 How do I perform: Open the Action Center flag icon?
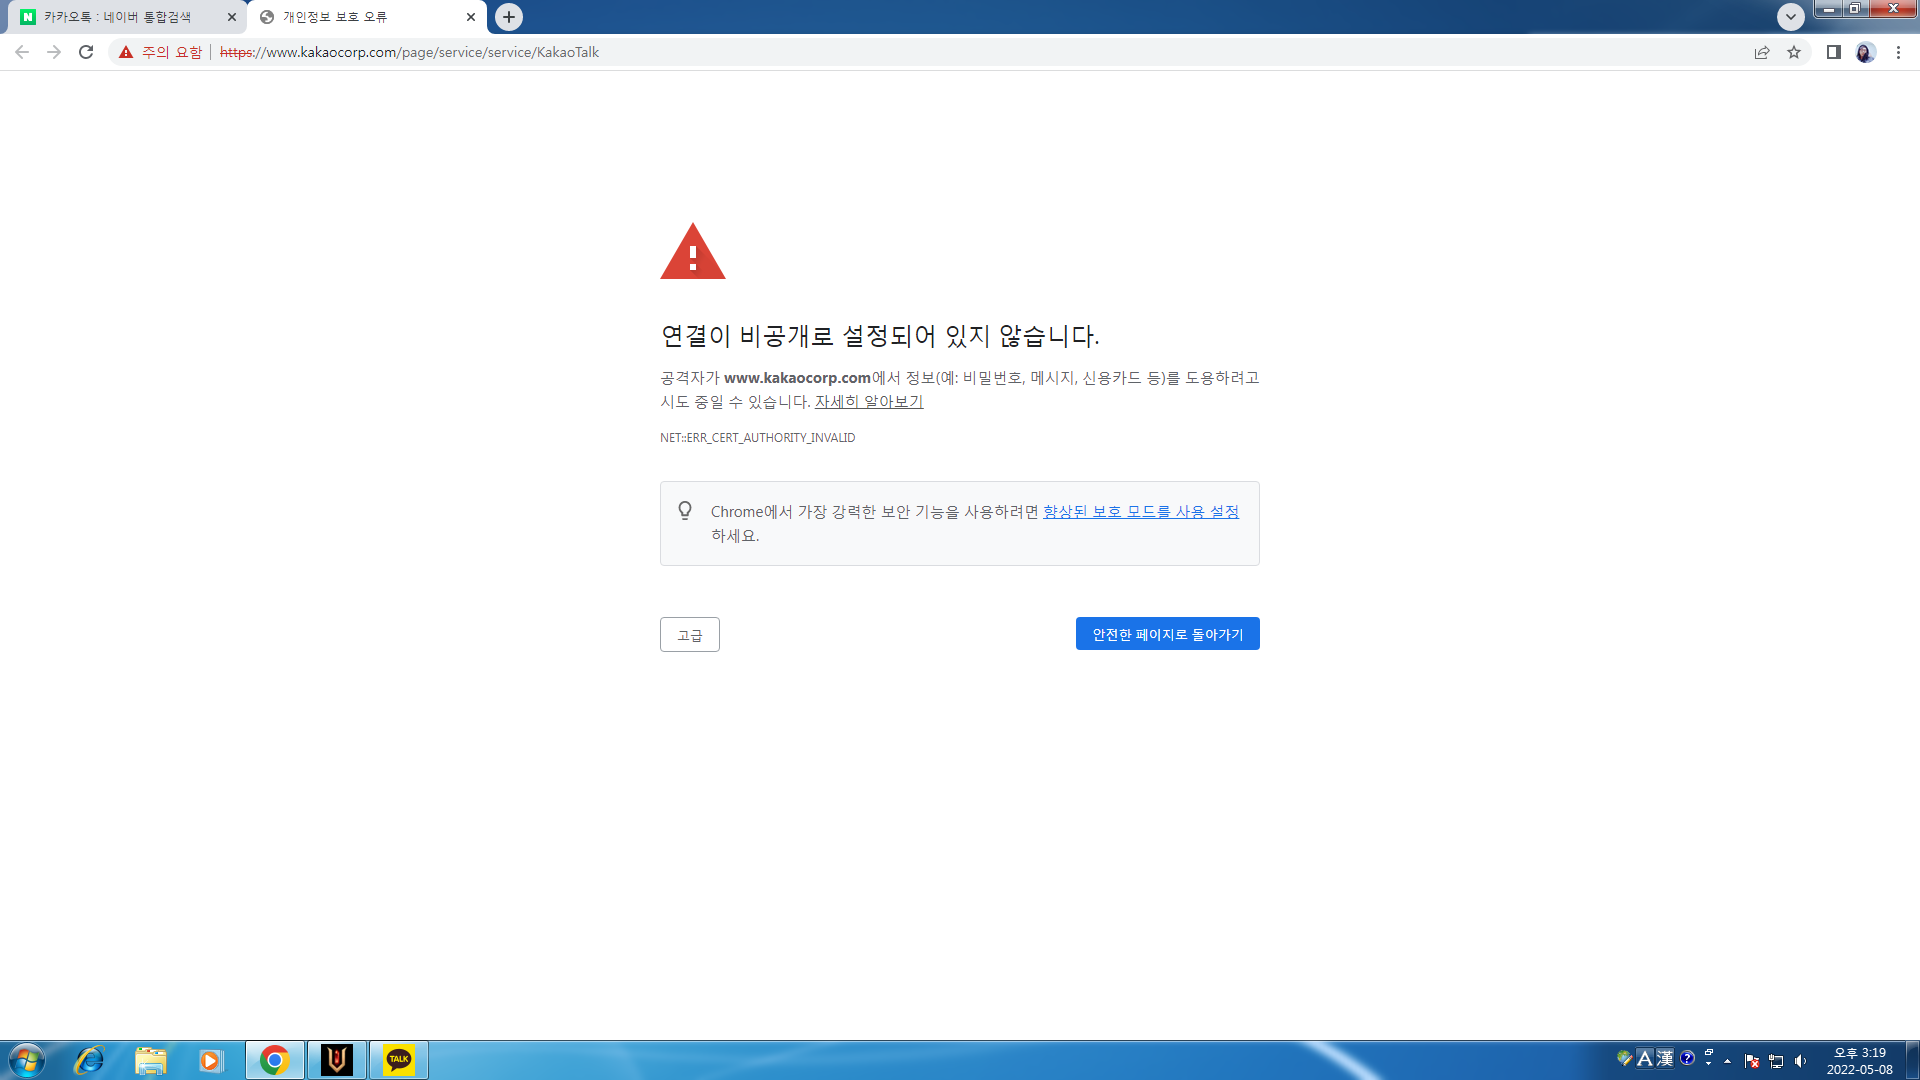(1752, 1061)
